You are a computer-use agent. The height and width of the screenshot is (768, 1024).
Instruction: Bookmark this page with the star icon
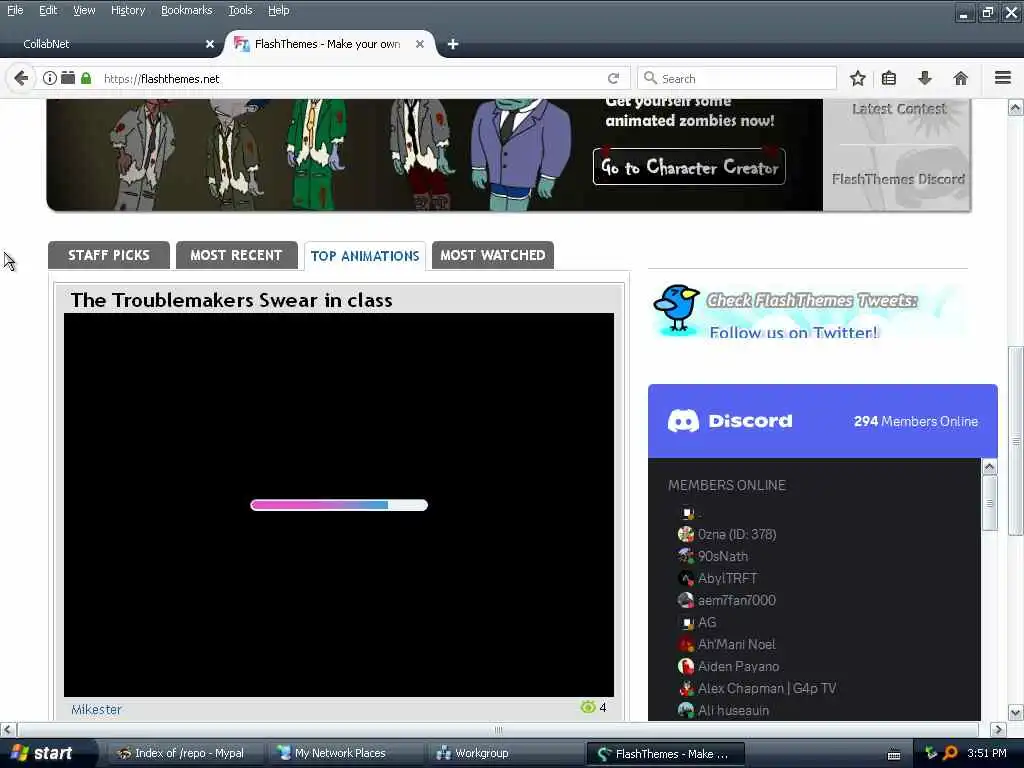pyautogui.click(x=857, y=78)
